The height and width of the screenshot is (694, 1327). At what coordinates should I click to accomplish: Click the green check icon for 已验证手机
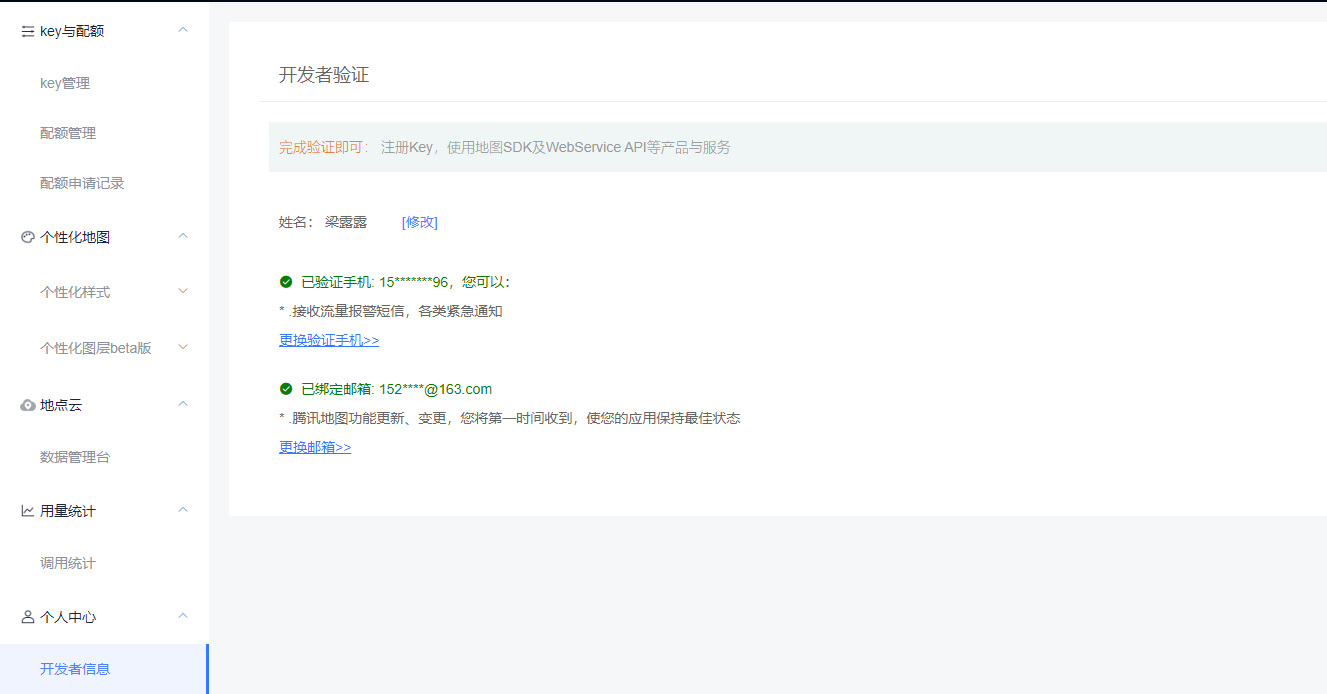[x=286, y=282]
